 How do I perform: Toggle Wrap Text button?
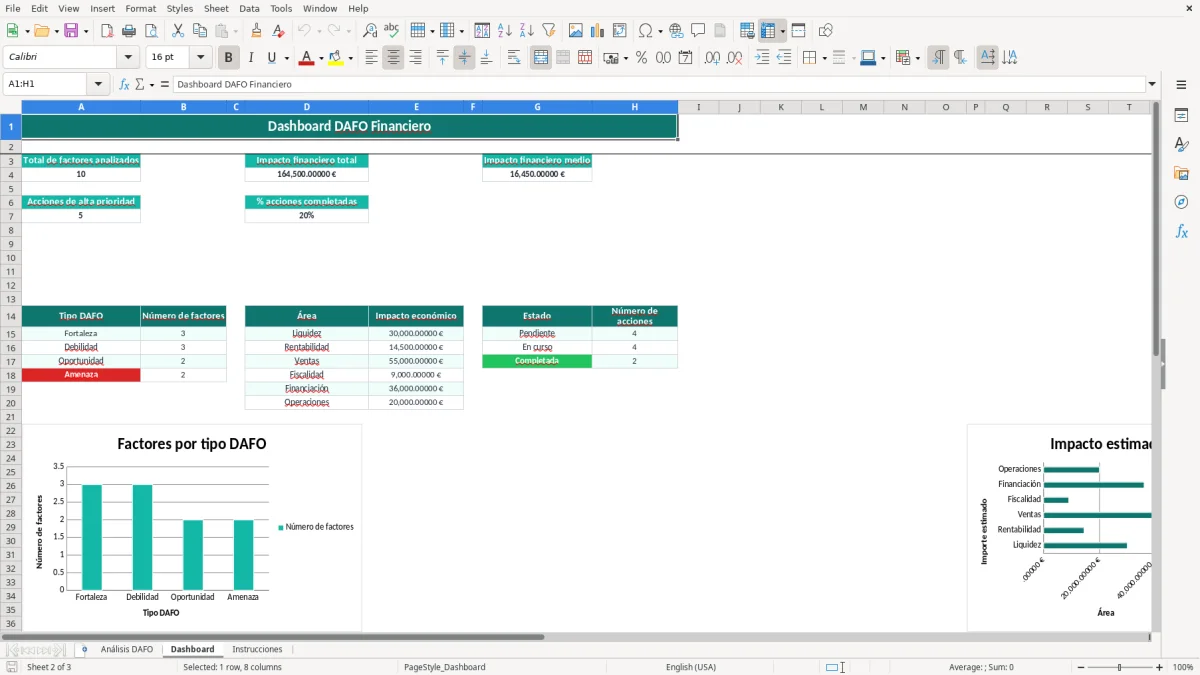coord(513,58)
